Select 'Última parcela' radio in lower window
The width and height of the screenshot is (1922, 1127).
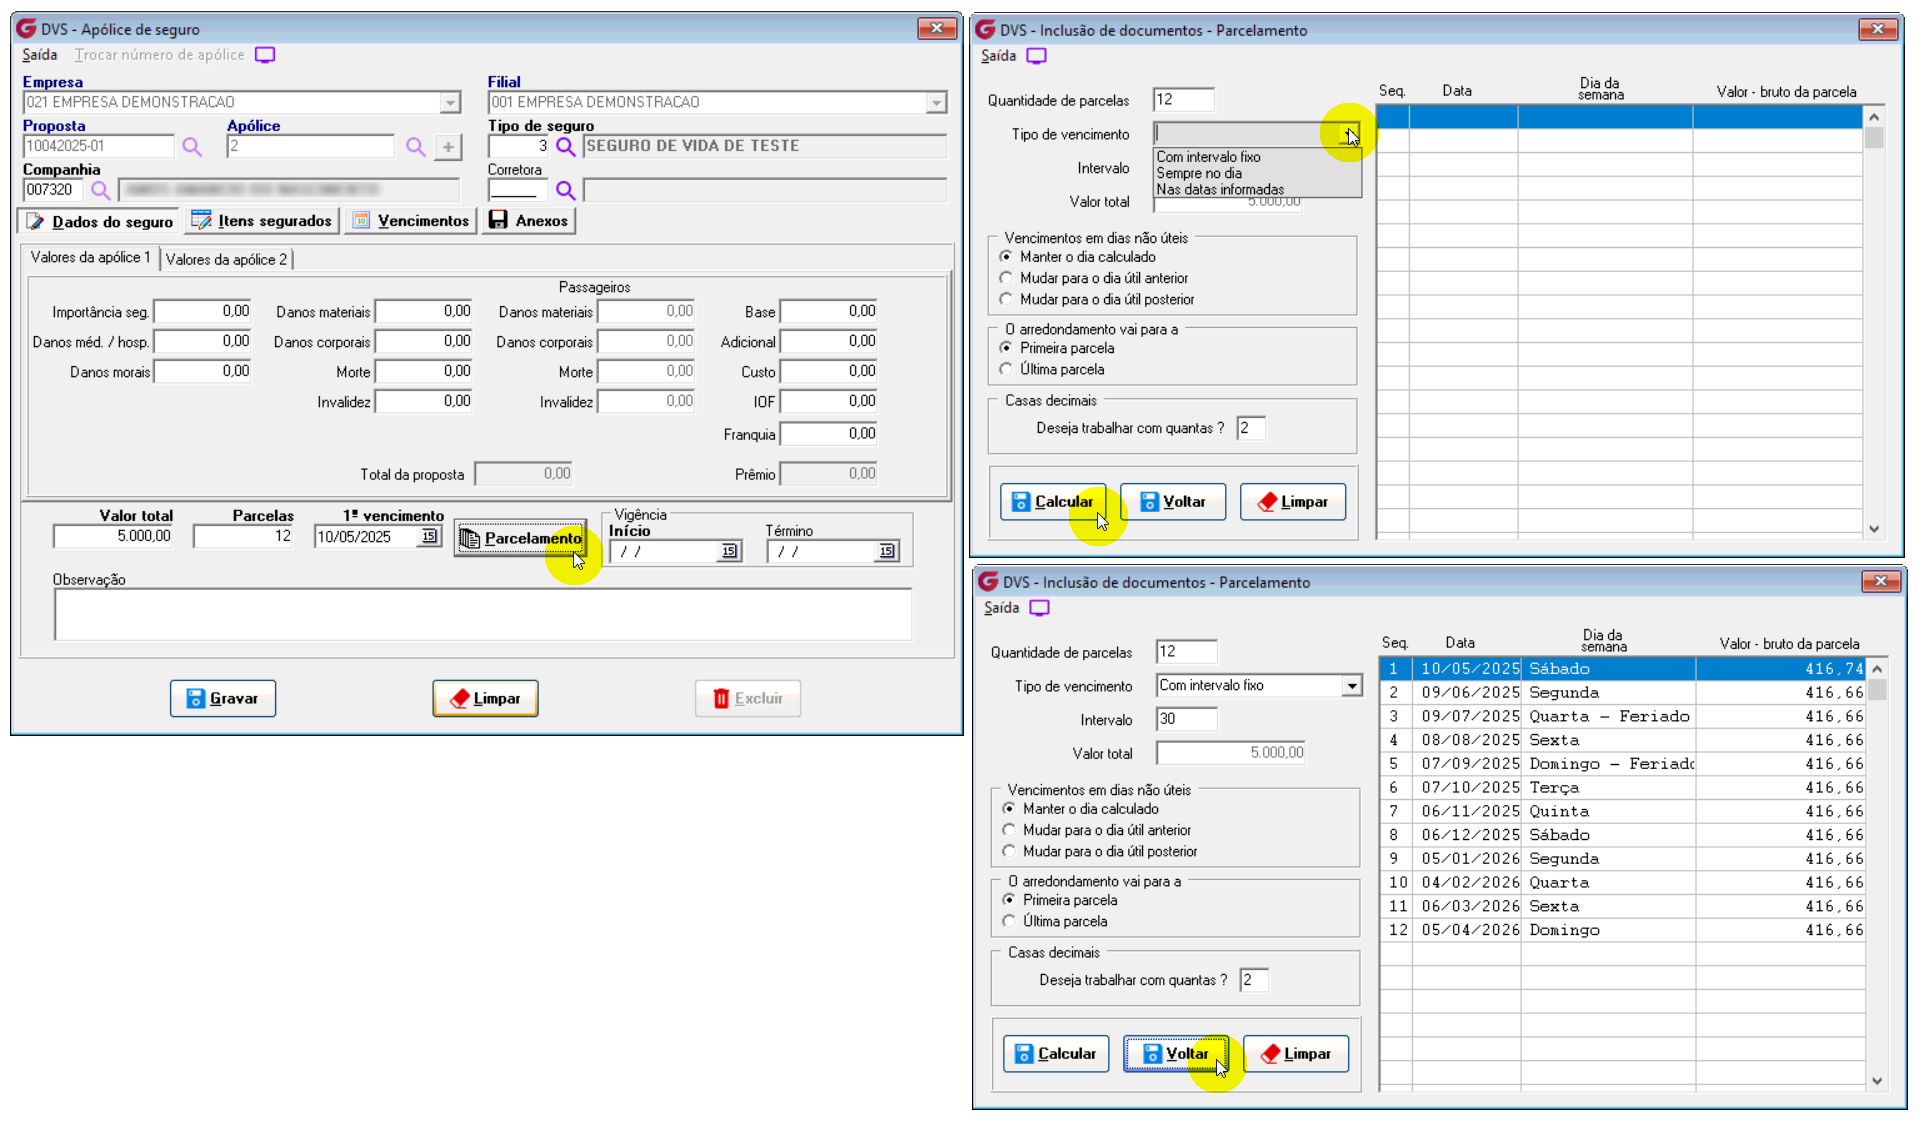point(1009,921)
